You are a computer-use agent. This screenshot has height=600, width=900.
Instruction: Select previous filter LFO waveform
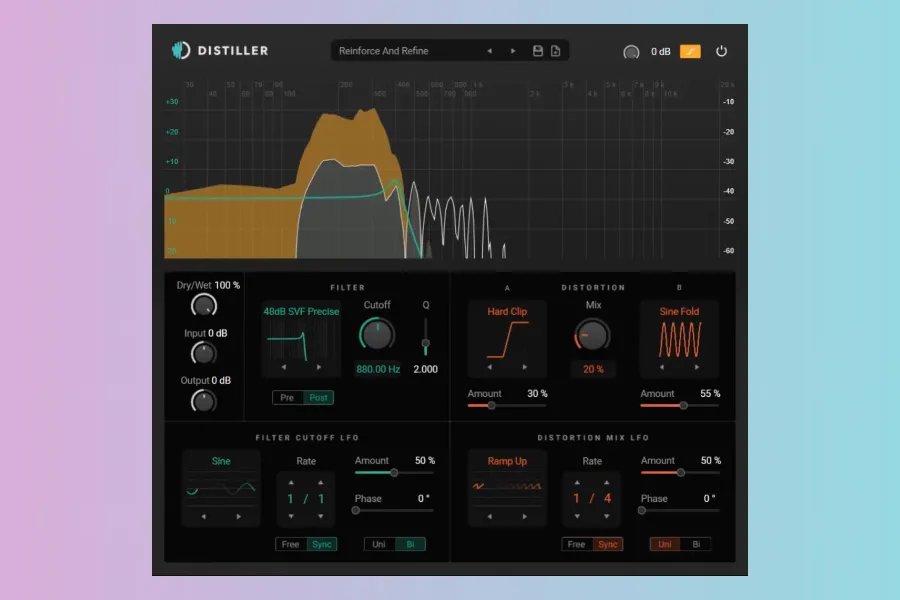click(204, 517)
